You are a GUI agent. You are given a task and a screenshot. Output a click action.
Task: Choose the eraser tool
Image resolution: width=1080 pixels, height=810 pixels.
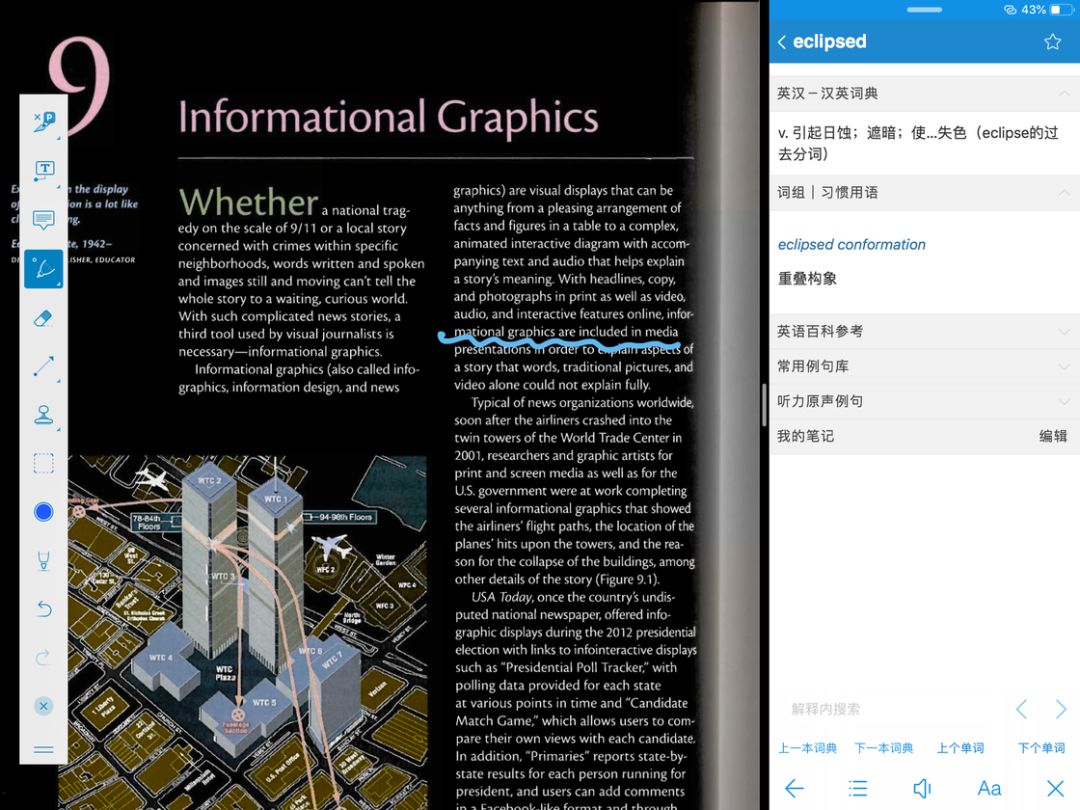(x=44, y=318)
